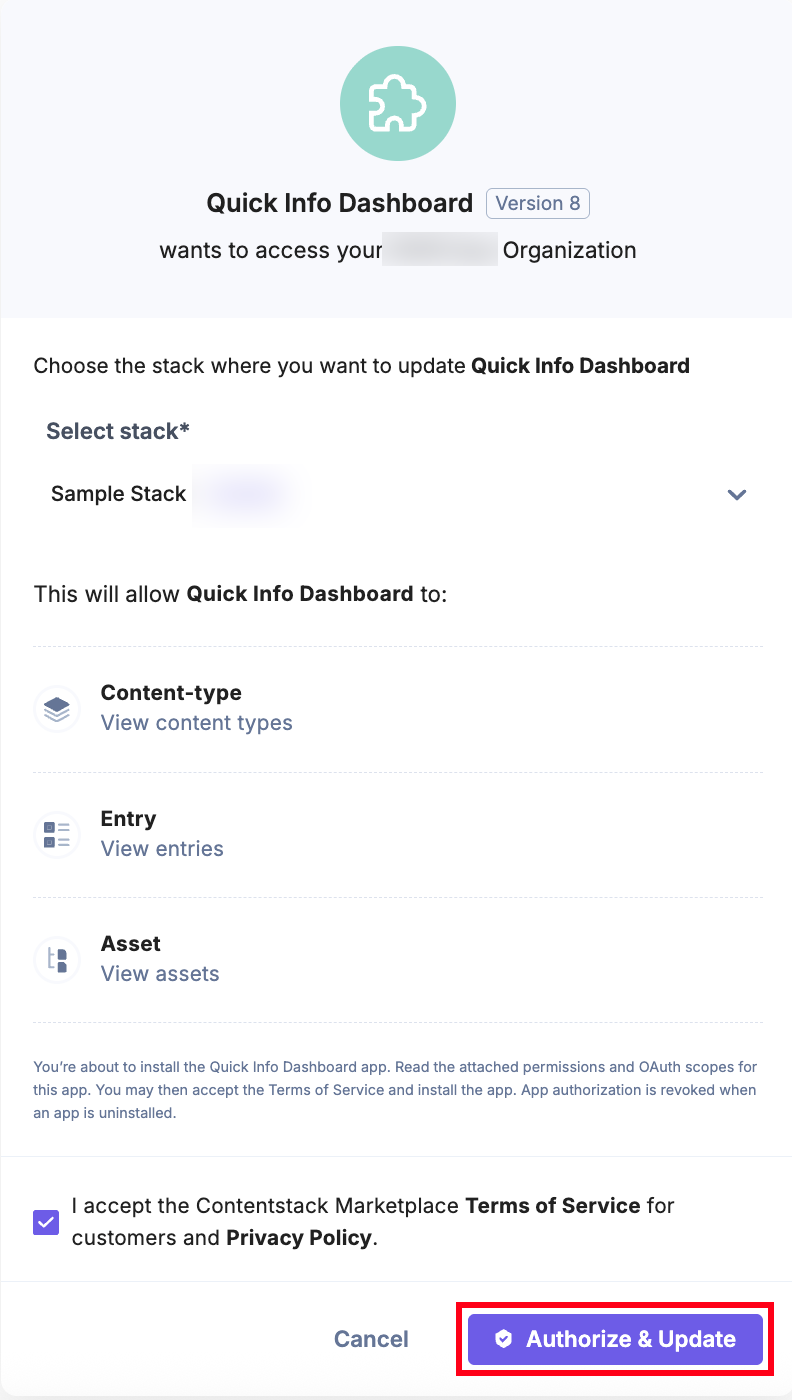Open the View content types link
The height and width of the screenshot is (1400, 792).
196,722
